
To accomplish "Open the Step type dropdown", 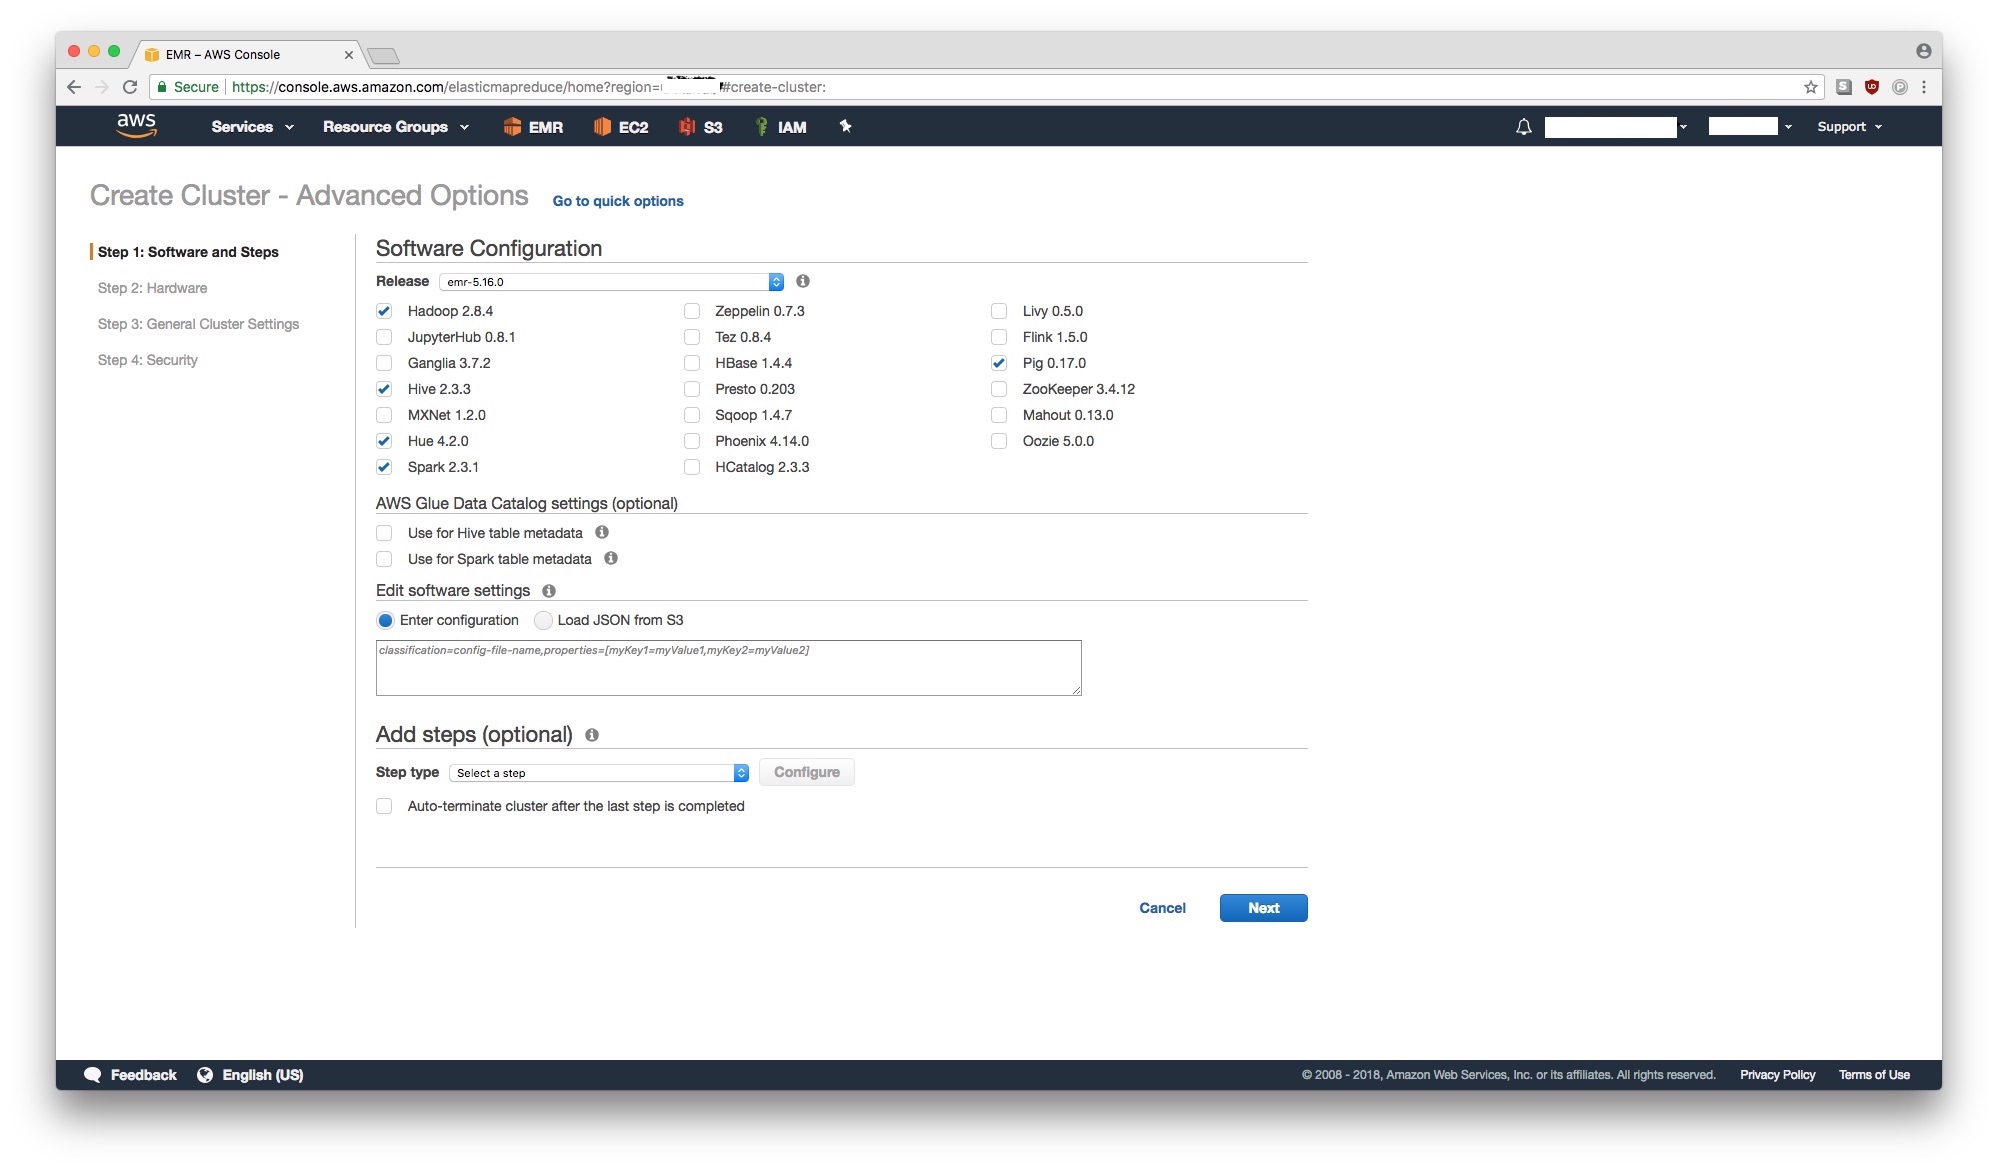I will [598, 772].
